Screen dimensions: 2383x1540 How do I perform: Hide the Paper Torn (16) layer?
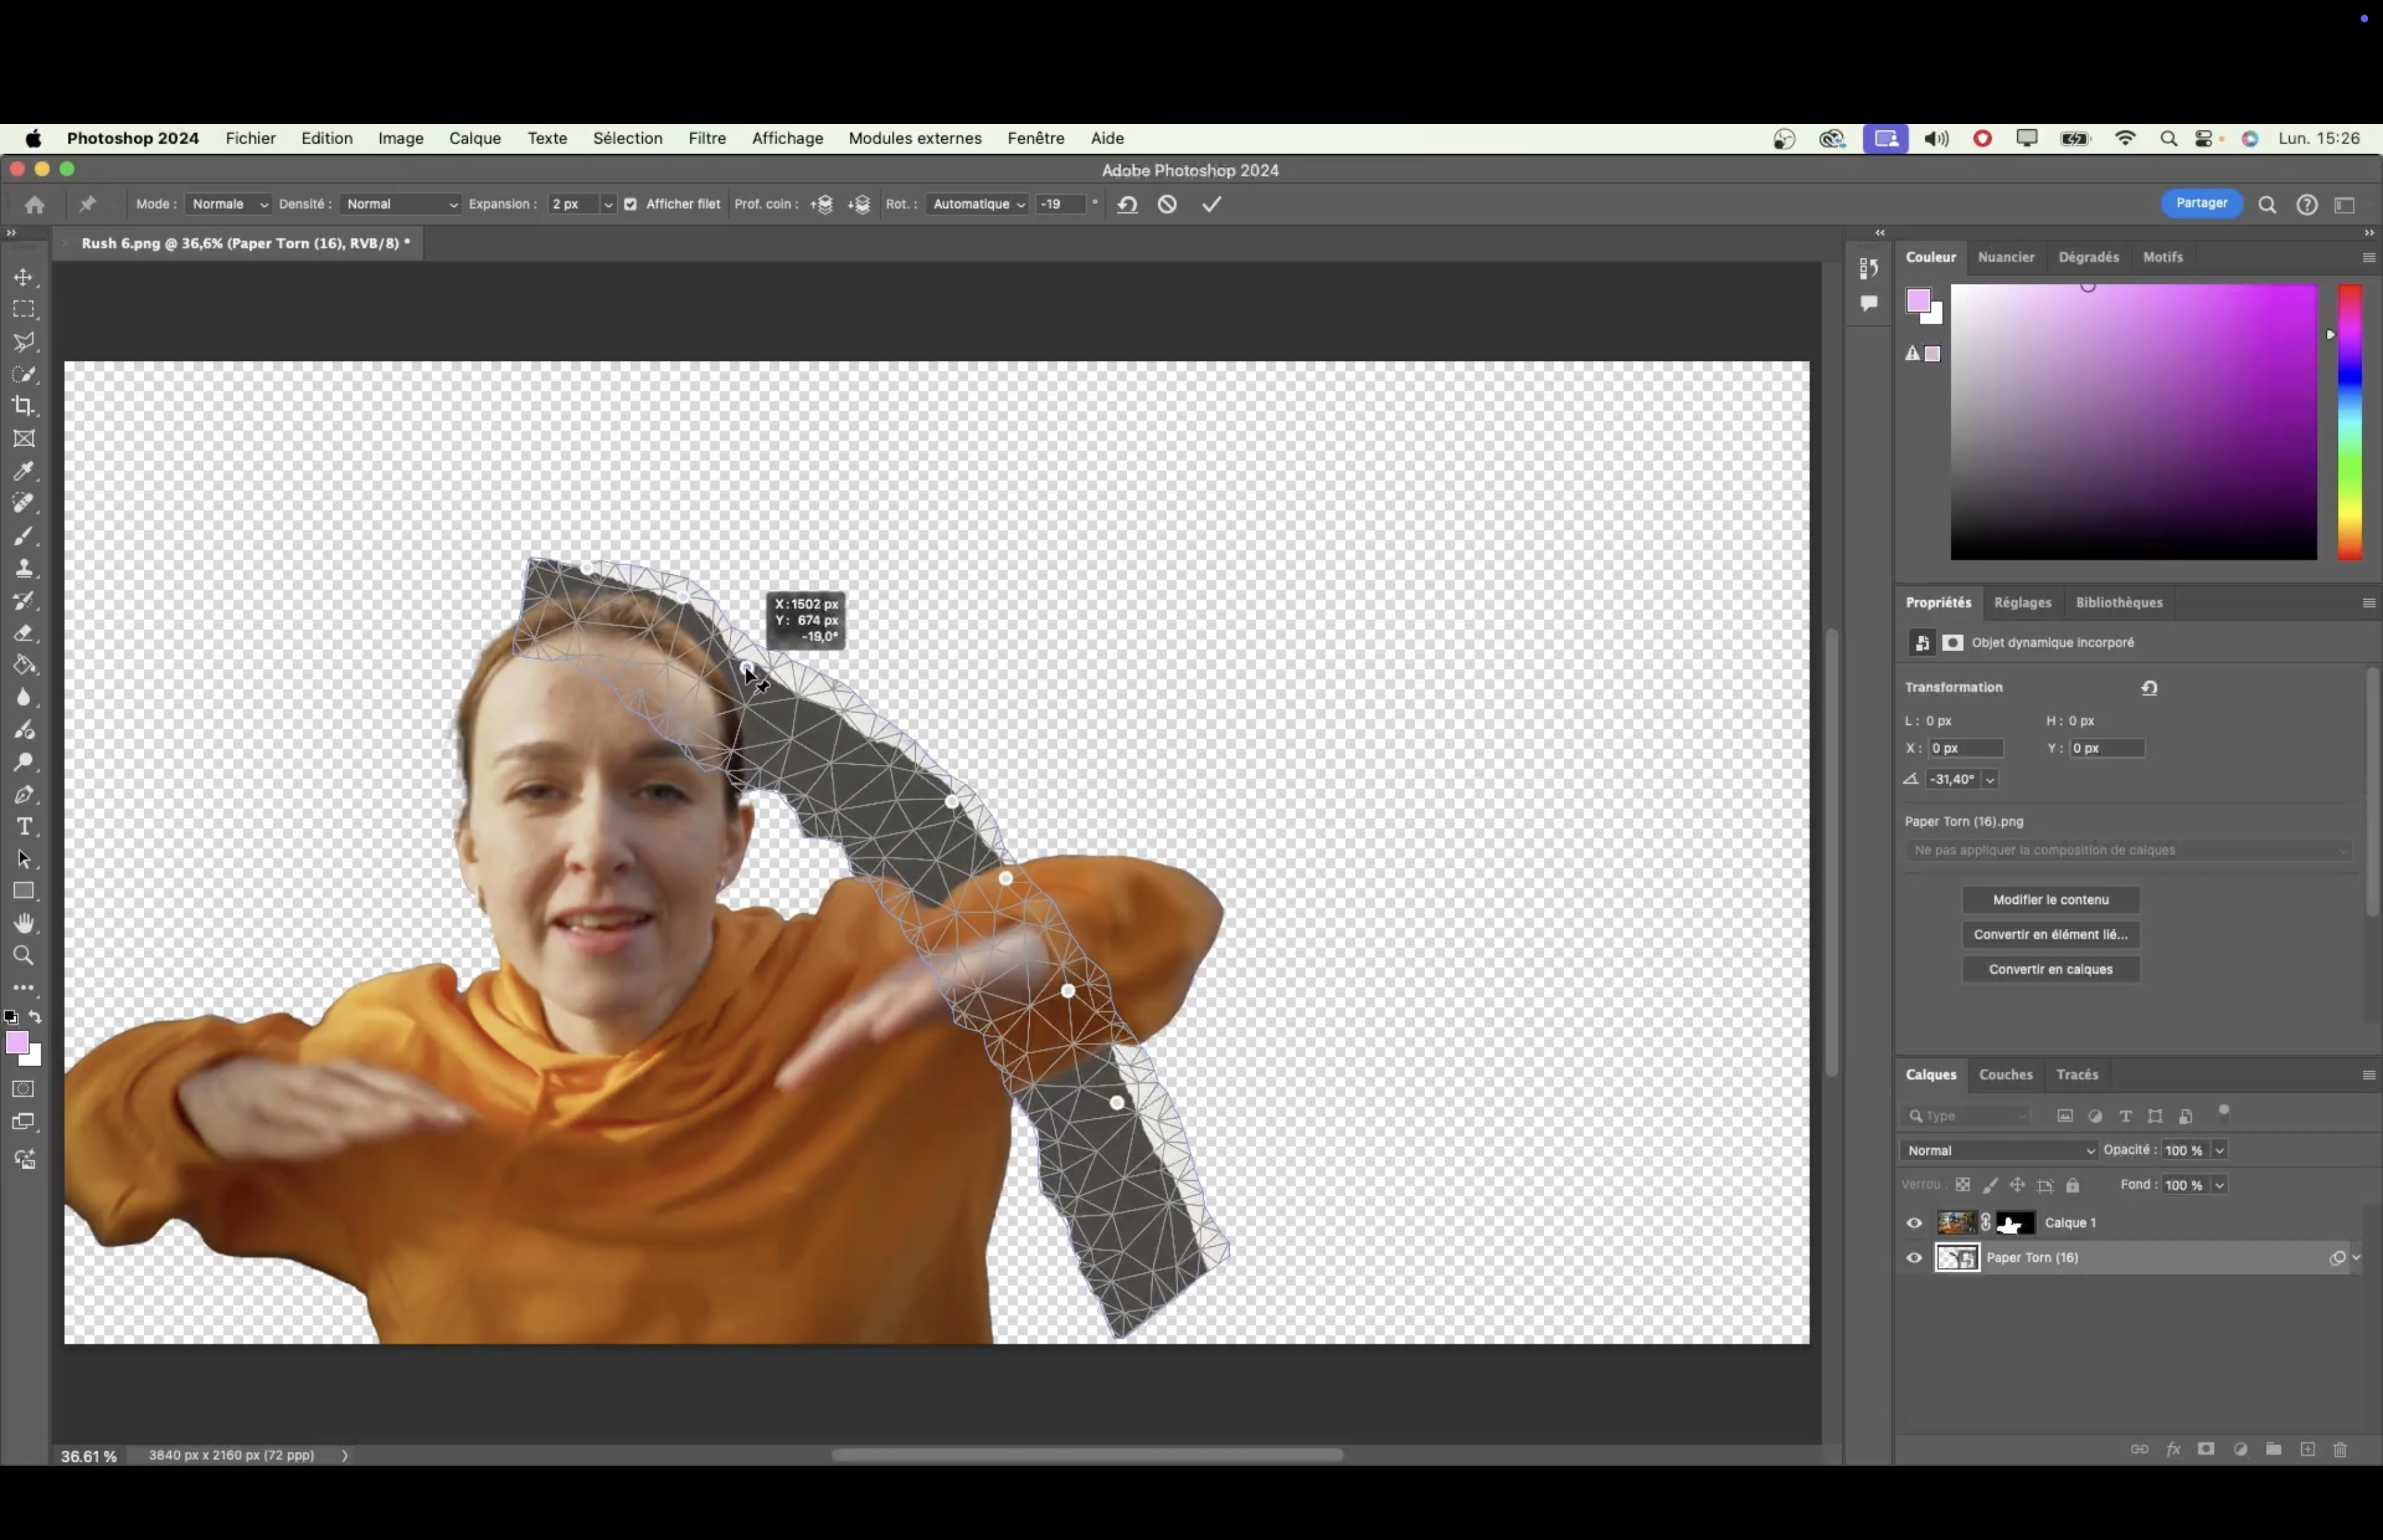pos(1914,1258)
